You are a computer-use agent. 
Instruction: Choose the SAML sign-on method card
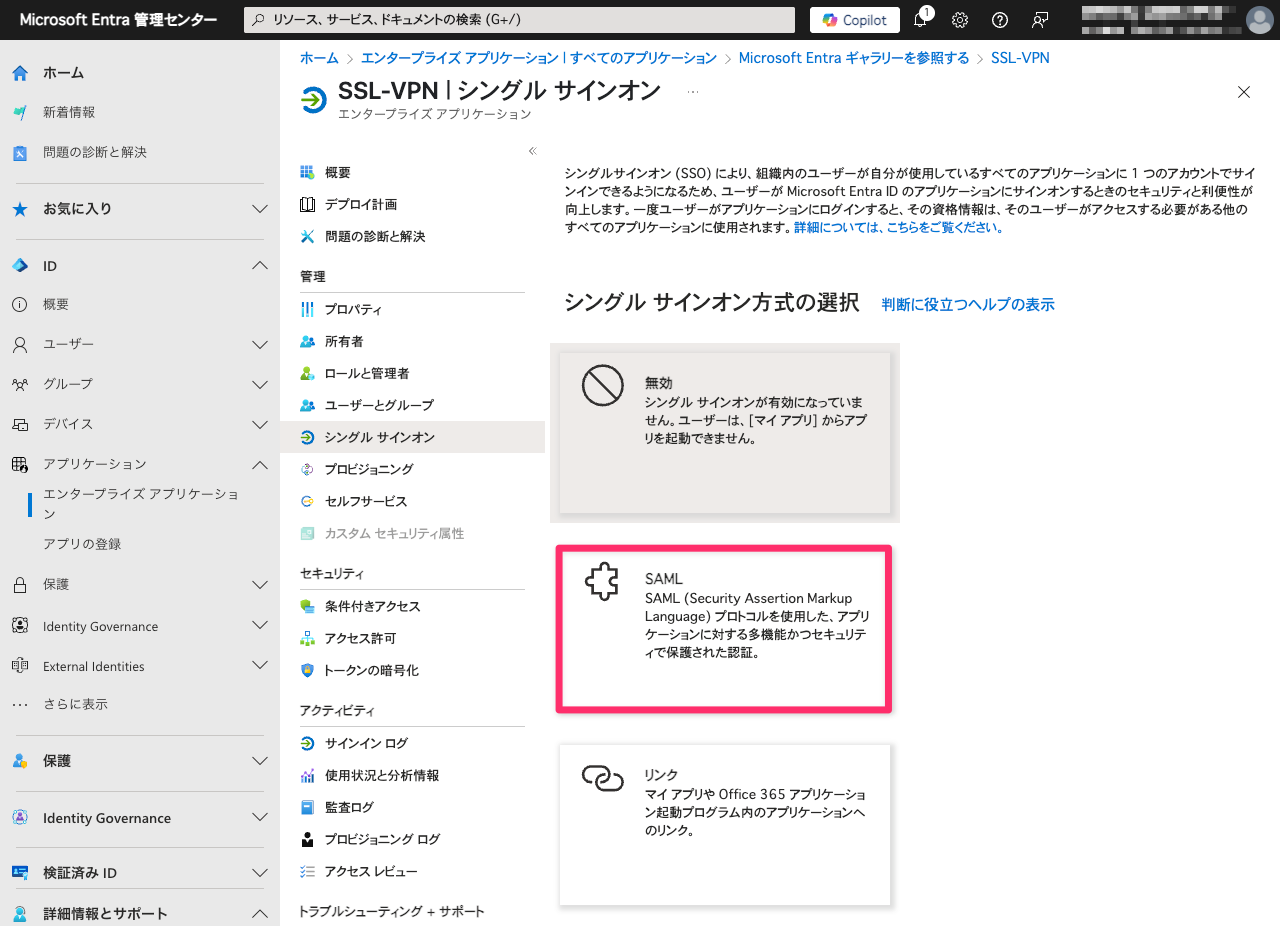click(x=724, y=629)
